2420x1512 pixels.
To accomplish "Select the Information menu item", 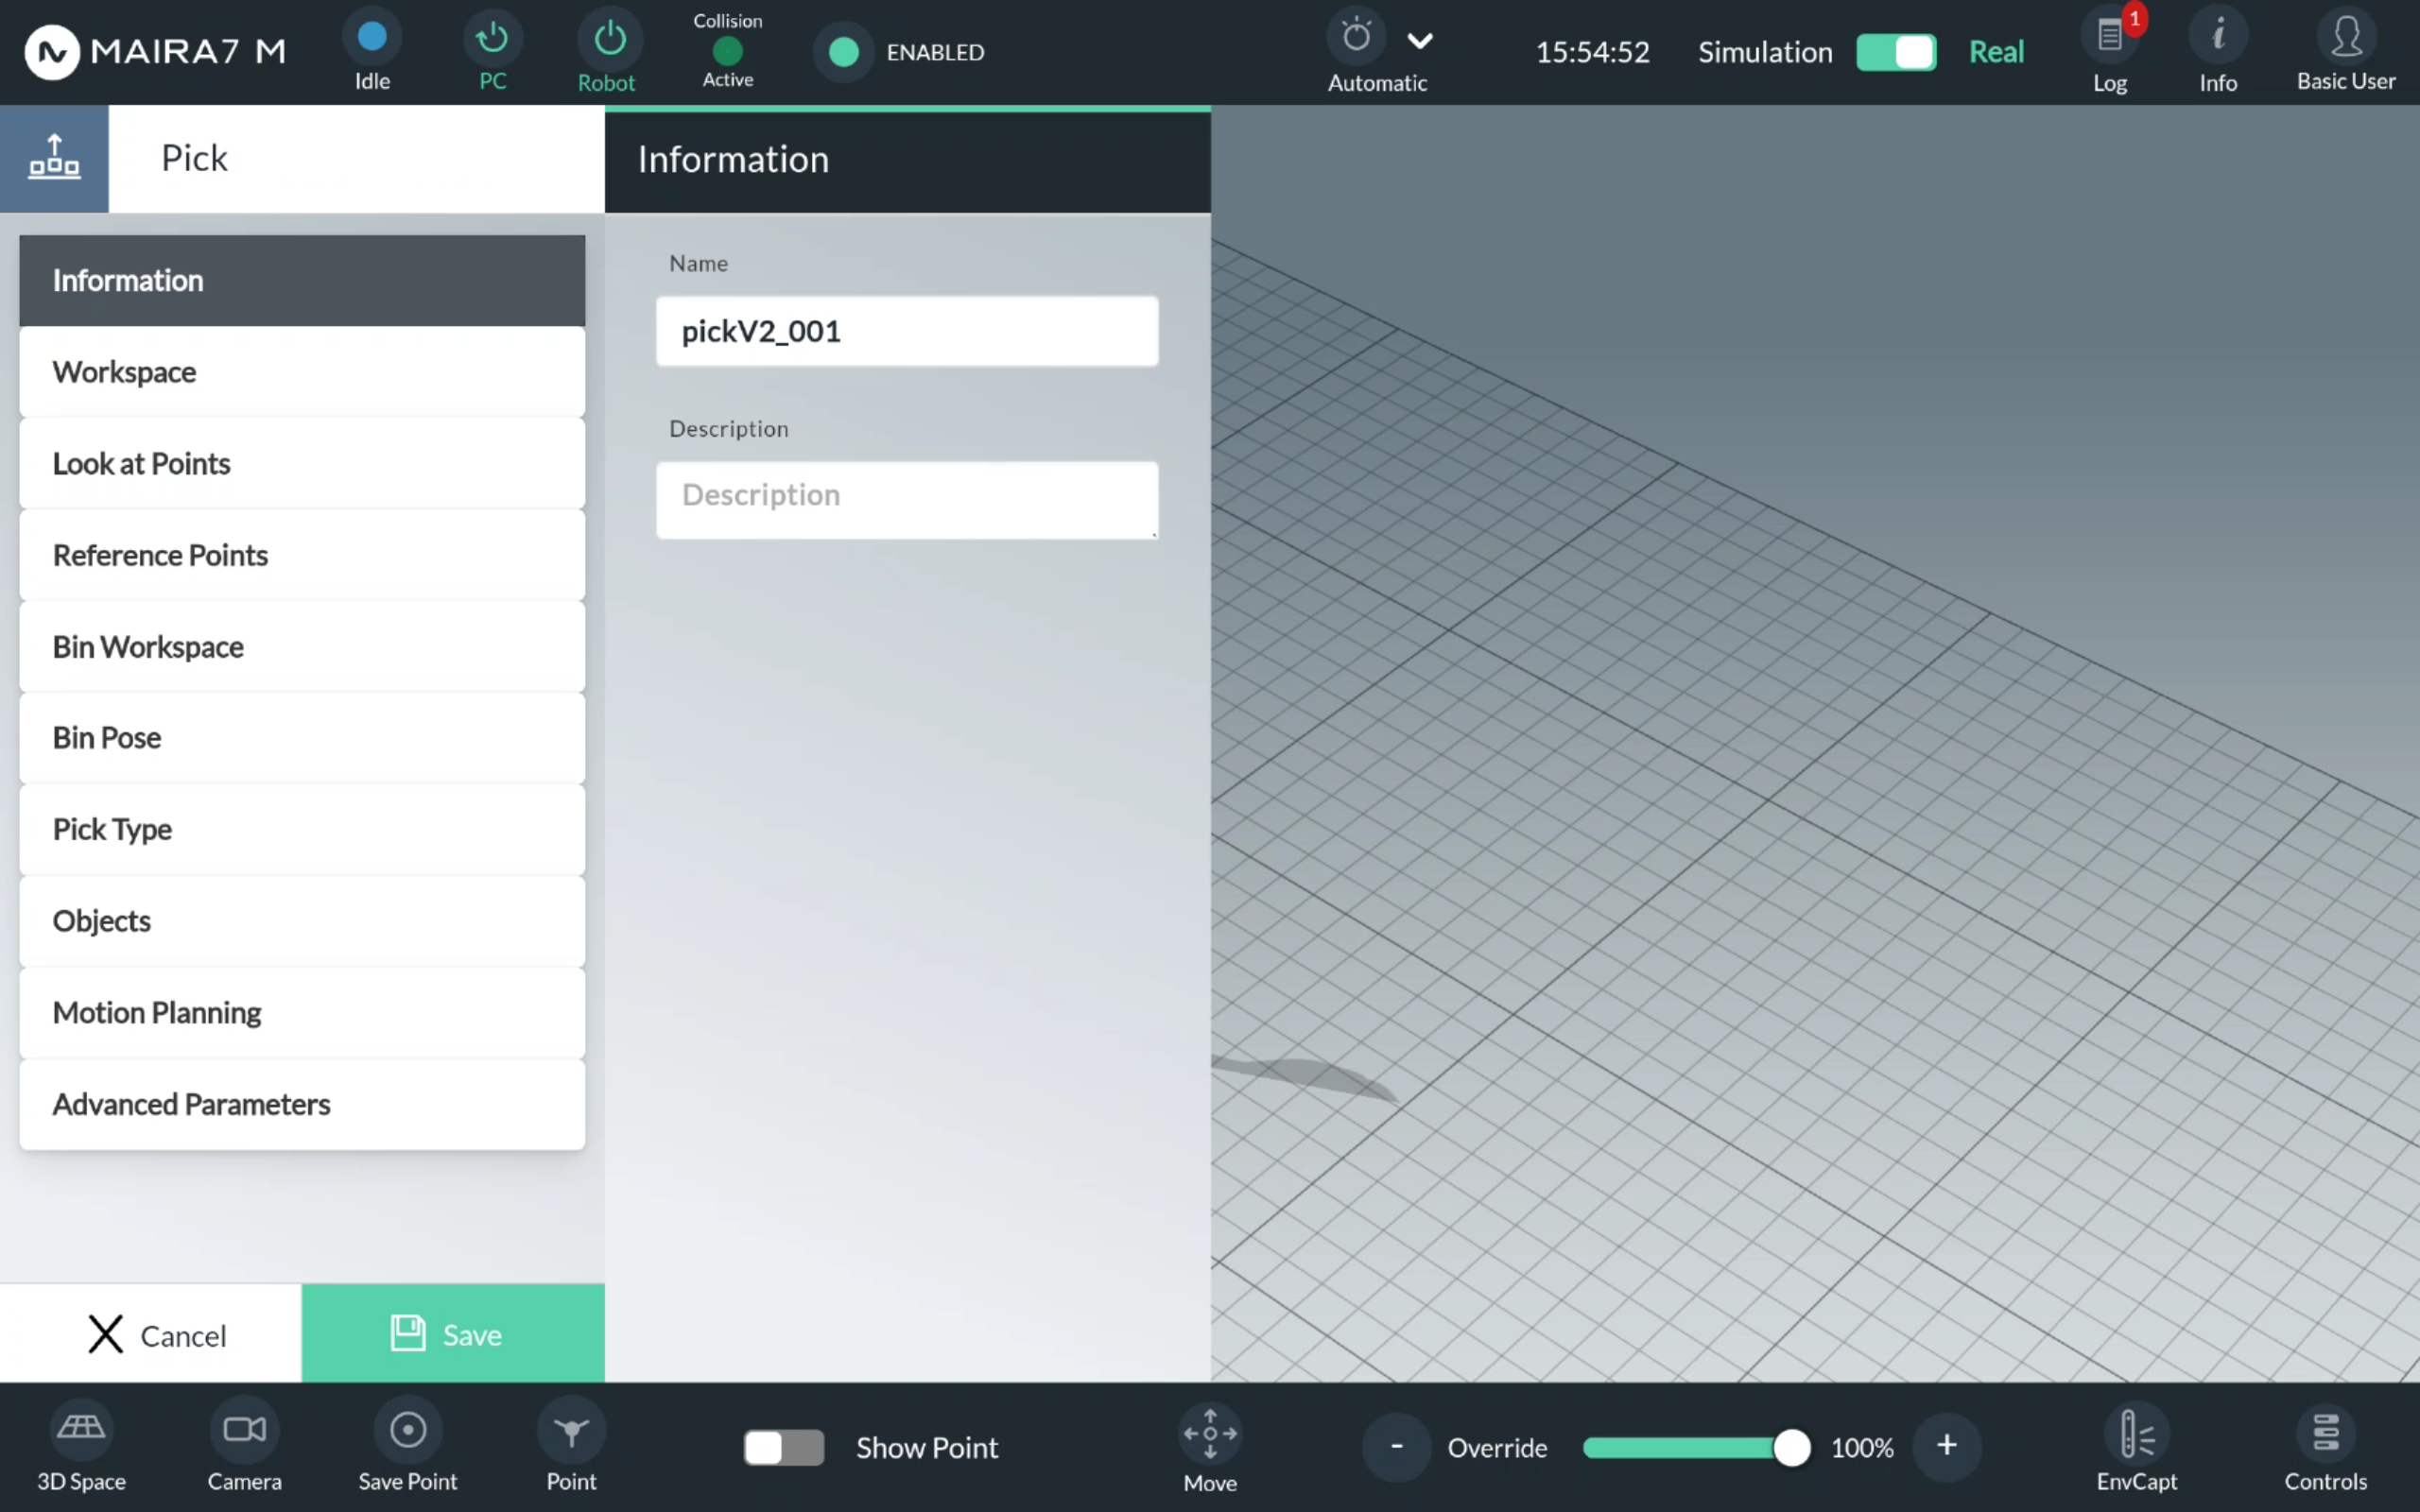I will click(x=302, y=281).
